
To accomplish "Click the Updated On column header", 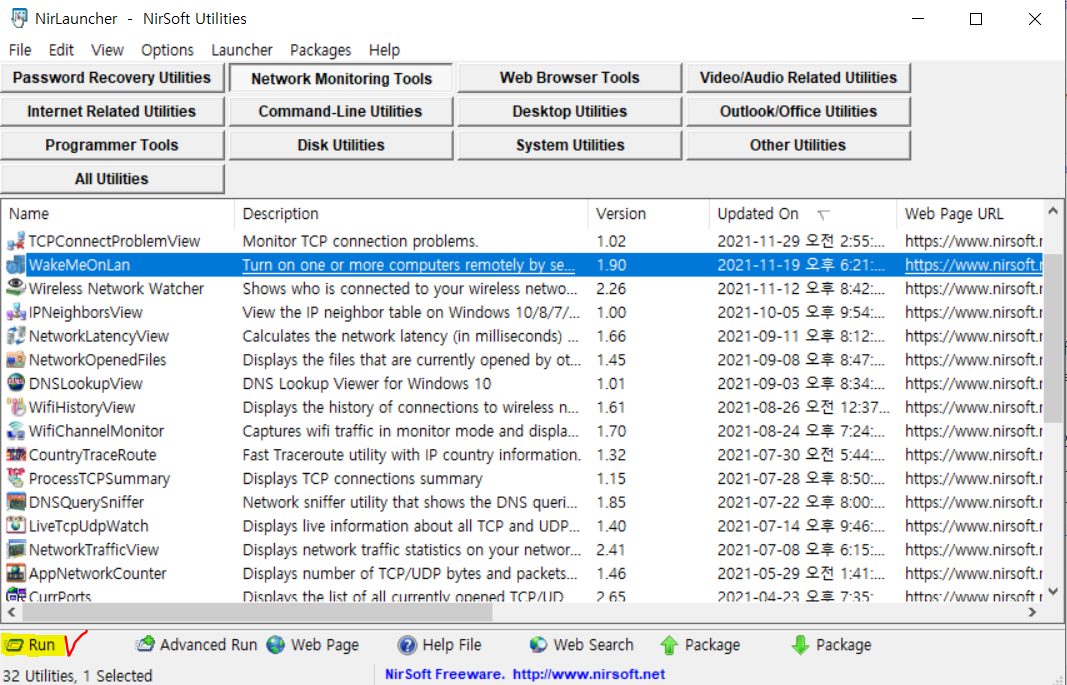I will point(803,214).
